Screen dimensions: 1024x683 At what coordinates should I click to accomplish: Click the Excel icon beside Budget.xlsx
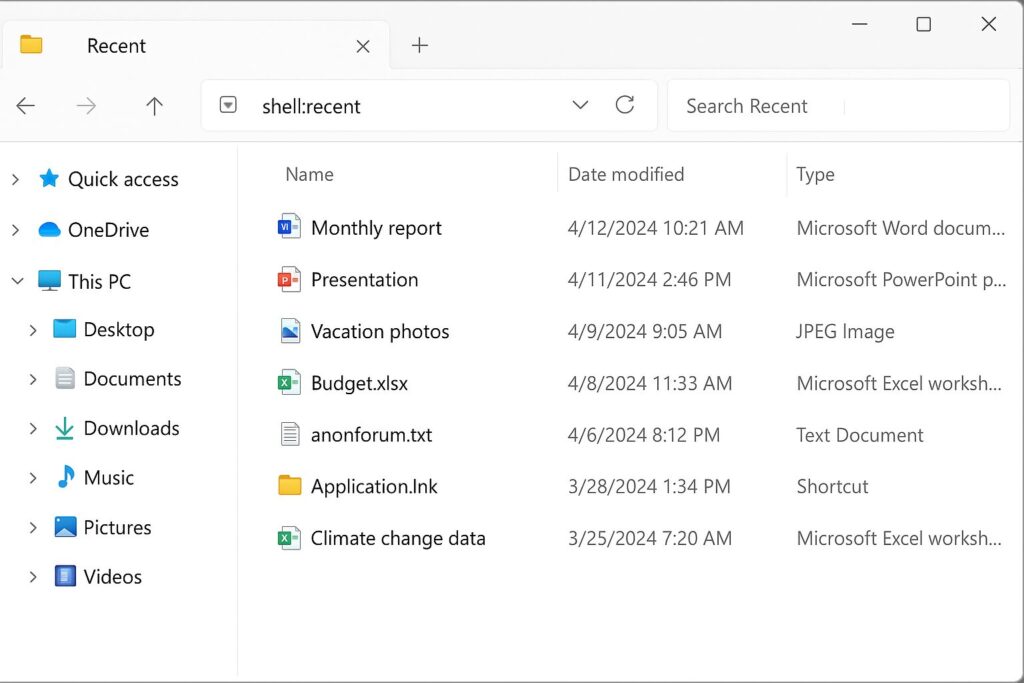289,383
